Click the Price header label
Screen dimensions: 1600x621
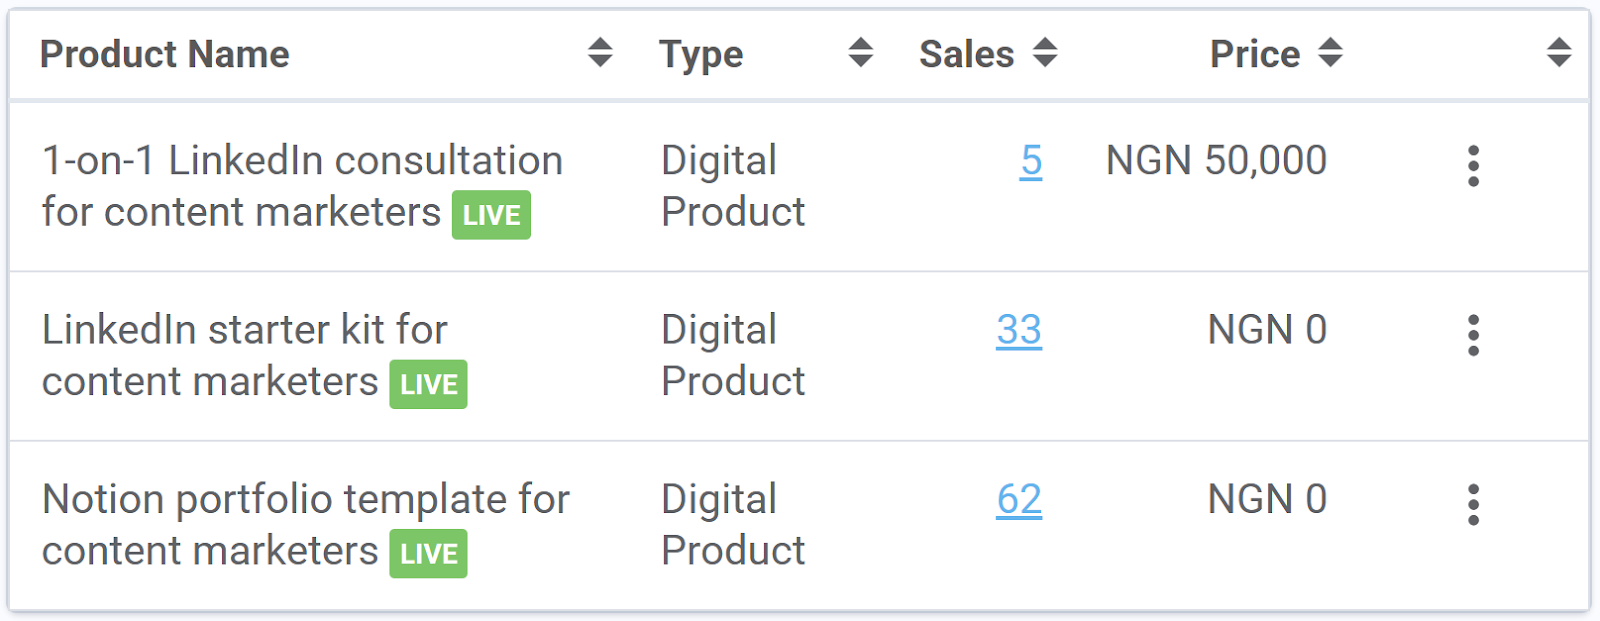1255,54
